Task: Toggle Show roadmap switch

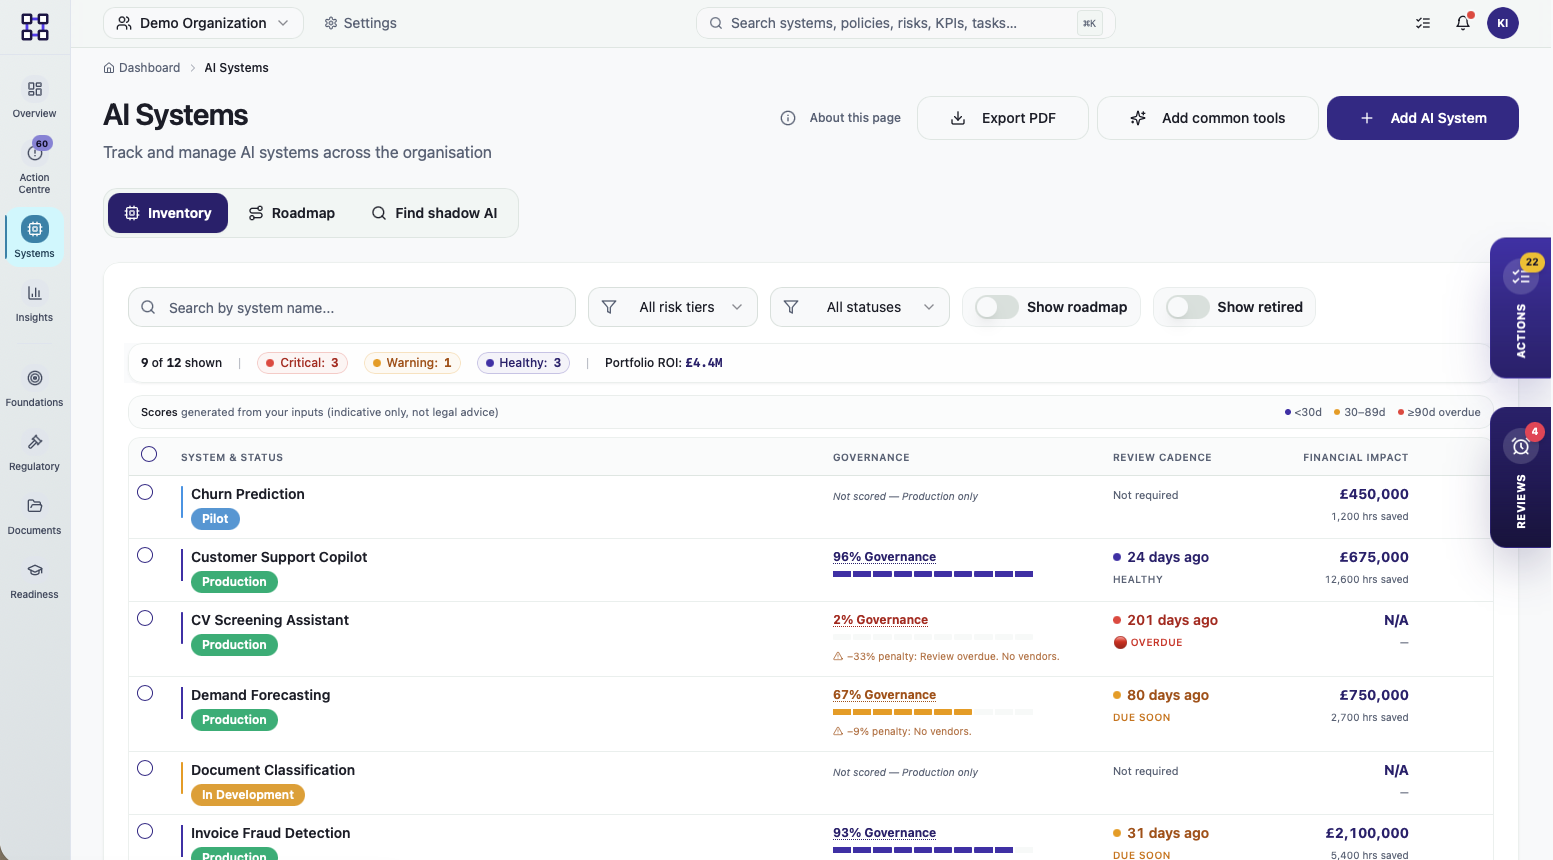Action: point(997,307)
